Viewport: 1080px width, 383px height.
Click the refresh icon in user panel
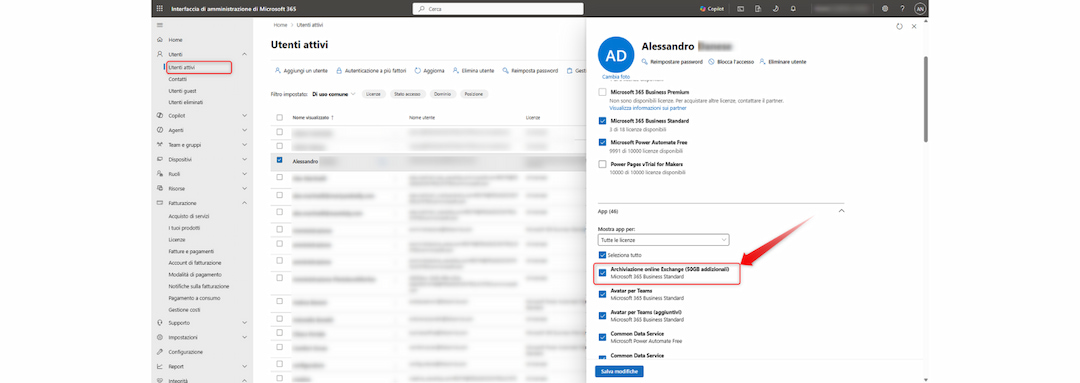(x=899, y=26)
